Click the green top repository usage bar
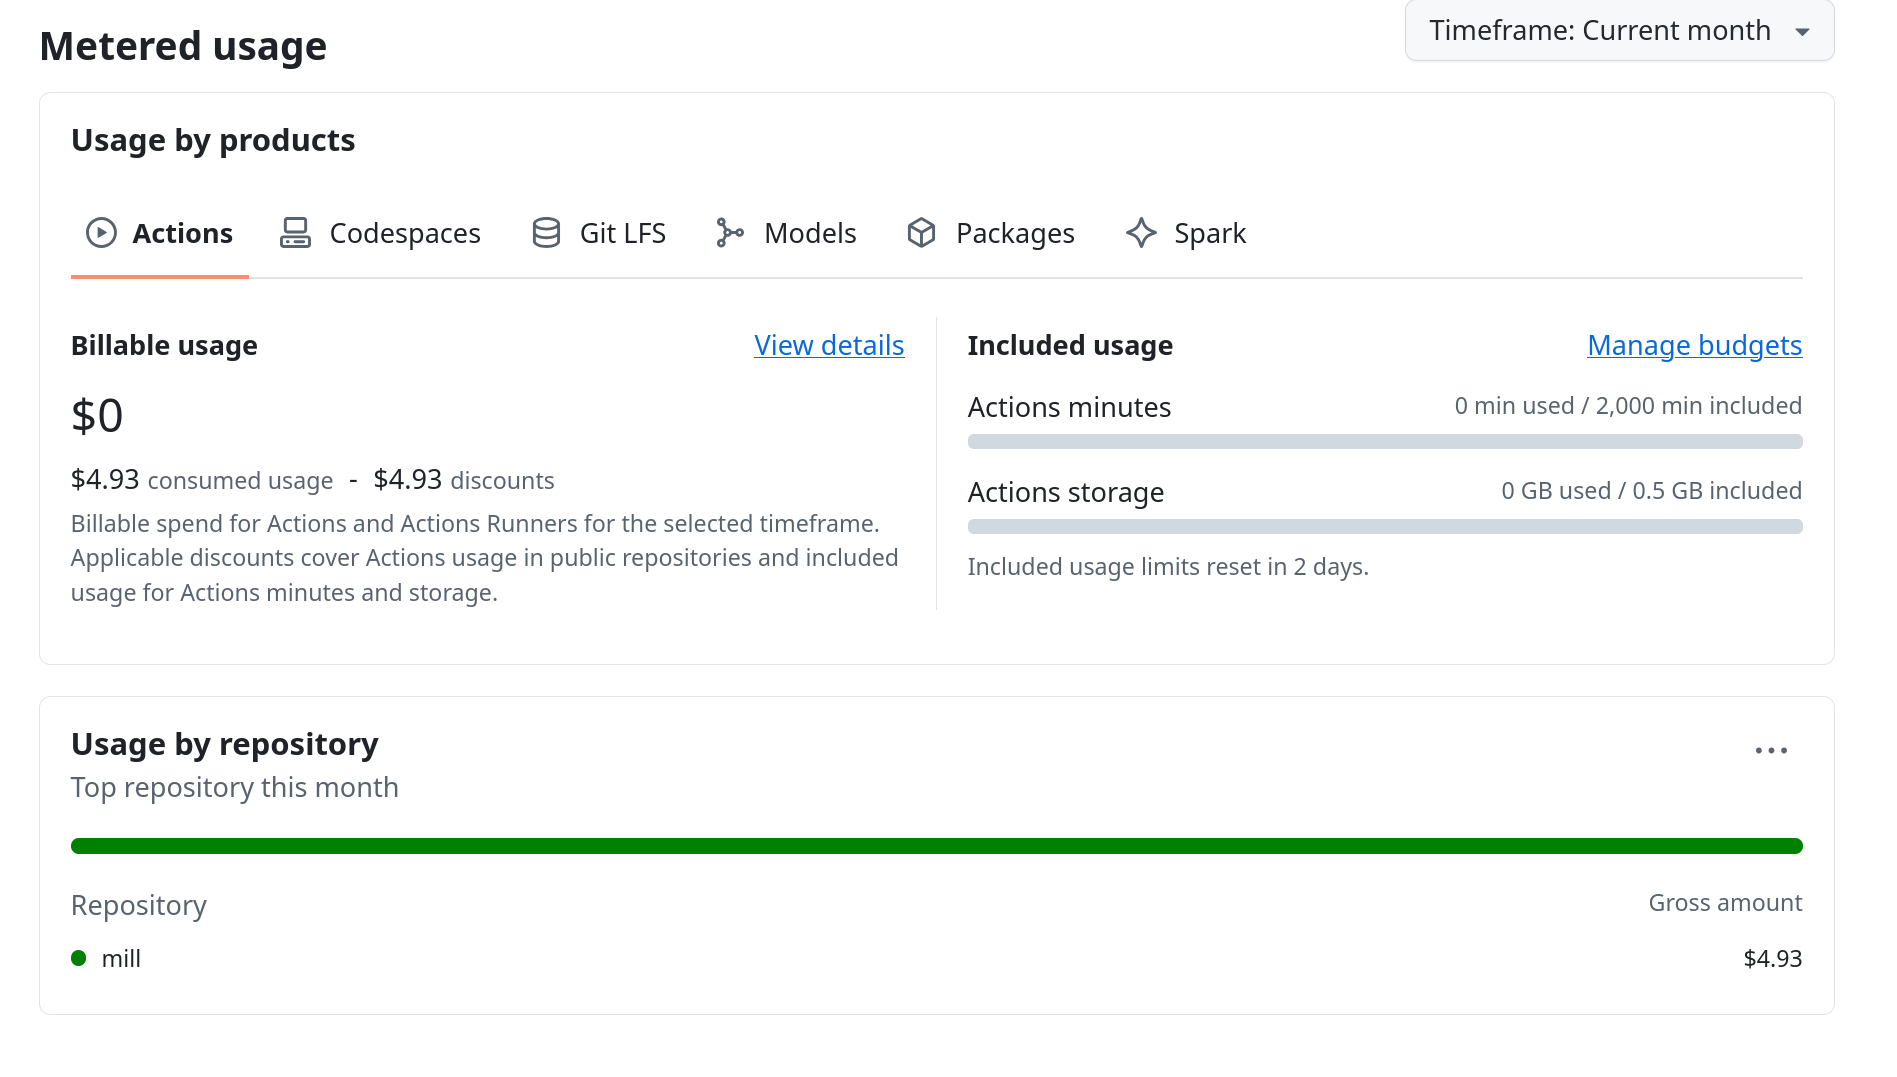 click(936, 845)
